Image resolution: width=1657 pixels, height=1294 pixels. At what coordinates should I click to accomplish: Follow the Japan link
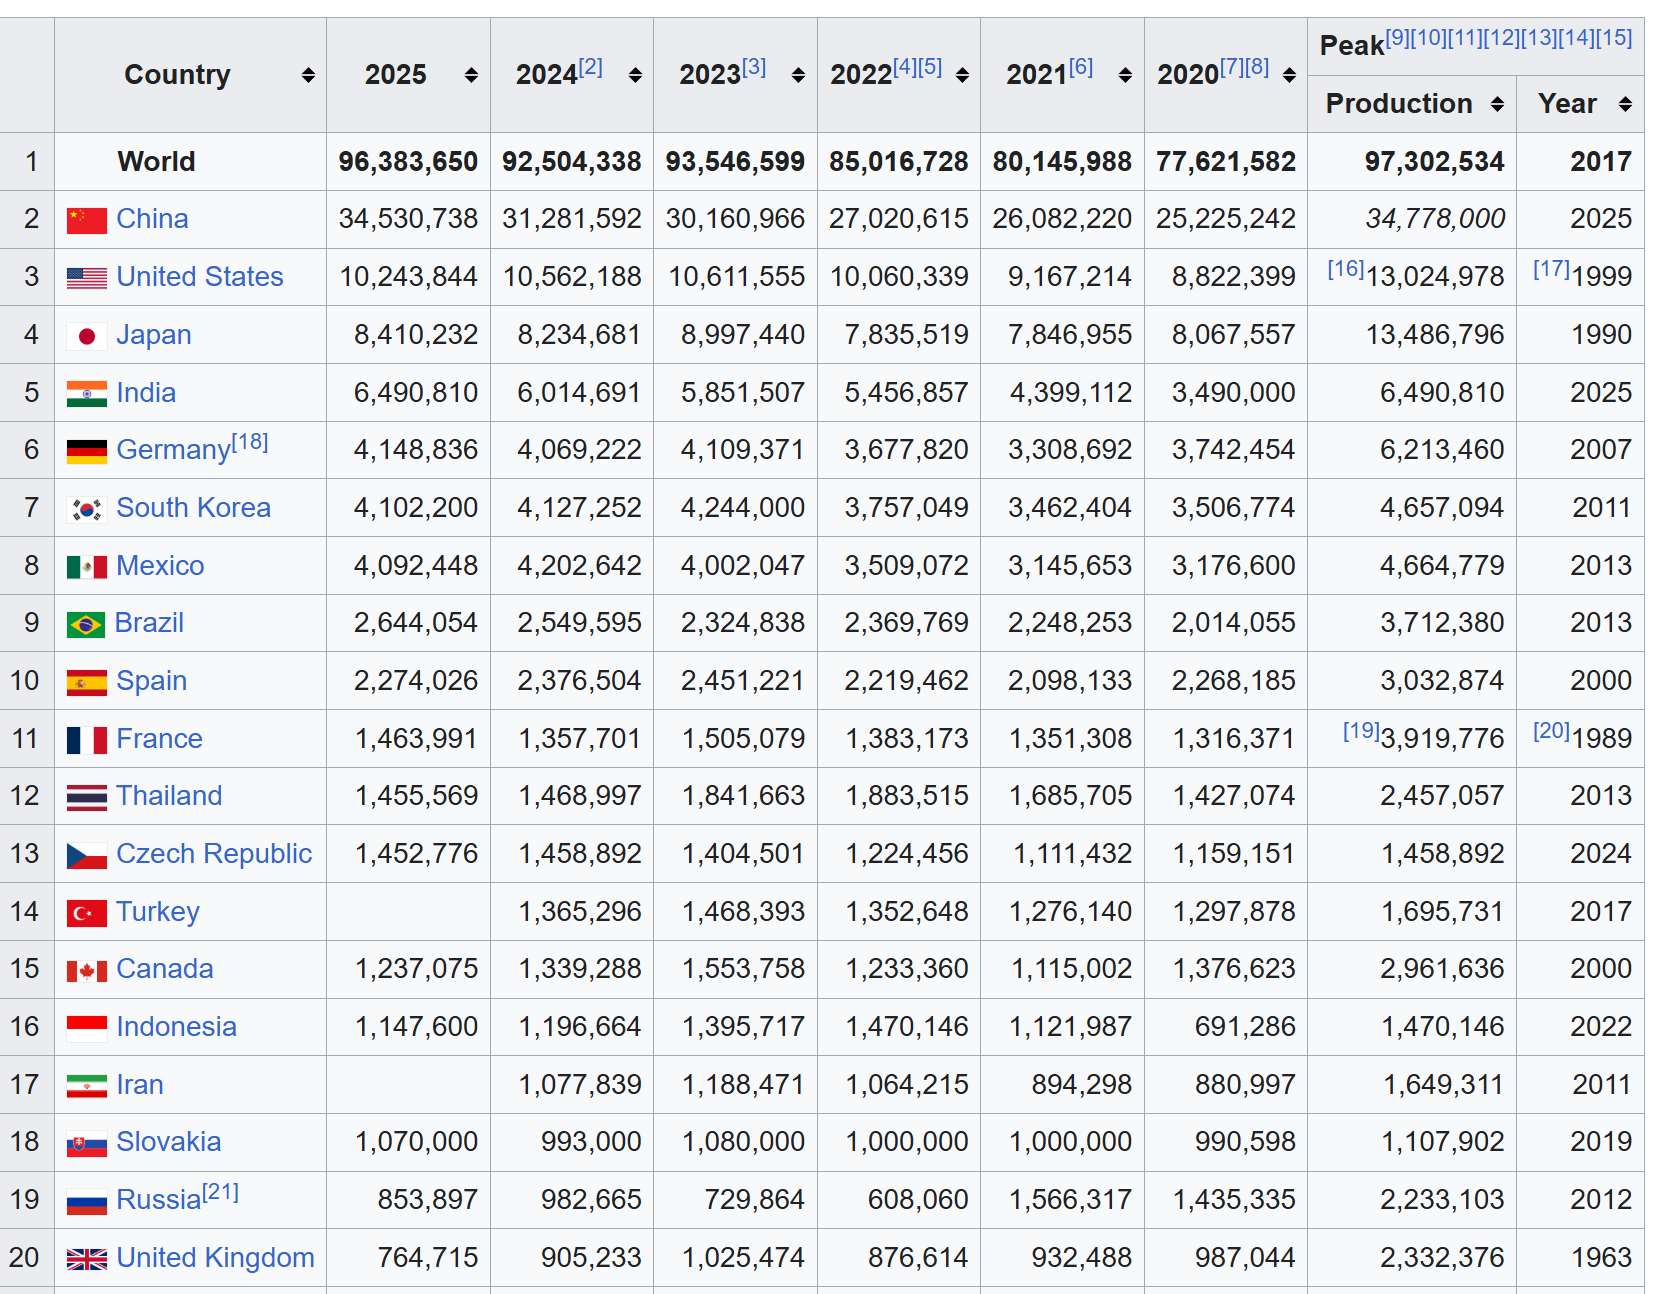153,335
